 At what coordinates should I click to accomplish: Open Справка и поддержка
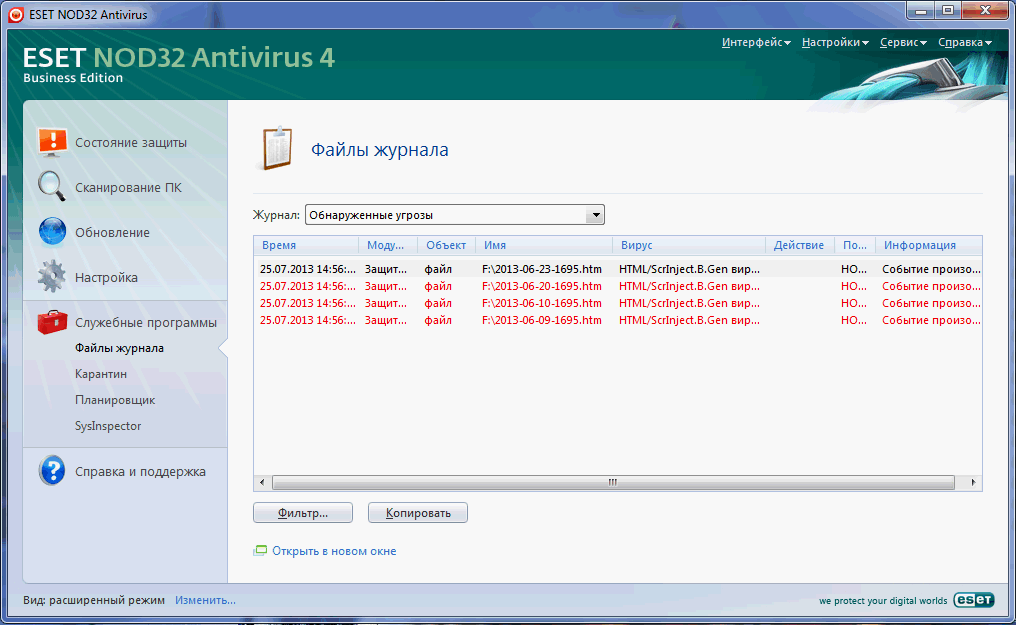coord(140,472)
